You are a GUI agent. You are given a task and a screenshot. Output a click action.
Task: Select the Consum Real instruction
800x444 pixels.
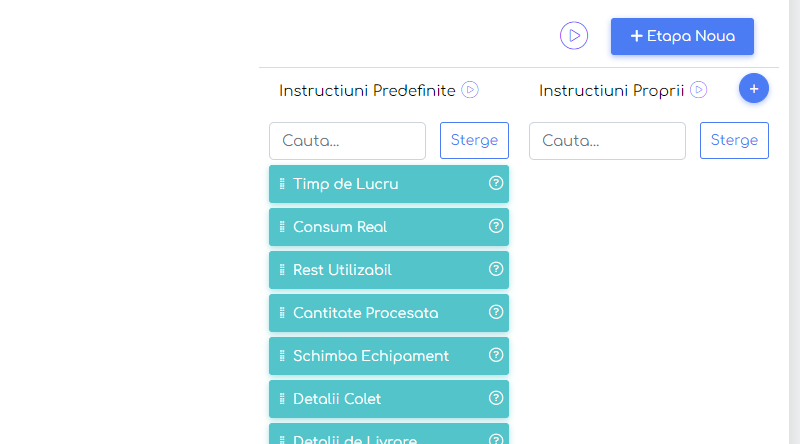[340, 227]
